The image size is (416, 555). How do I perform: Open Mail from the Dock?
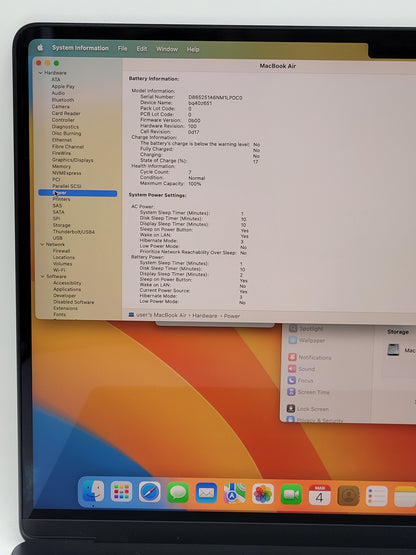click(206, 493)
